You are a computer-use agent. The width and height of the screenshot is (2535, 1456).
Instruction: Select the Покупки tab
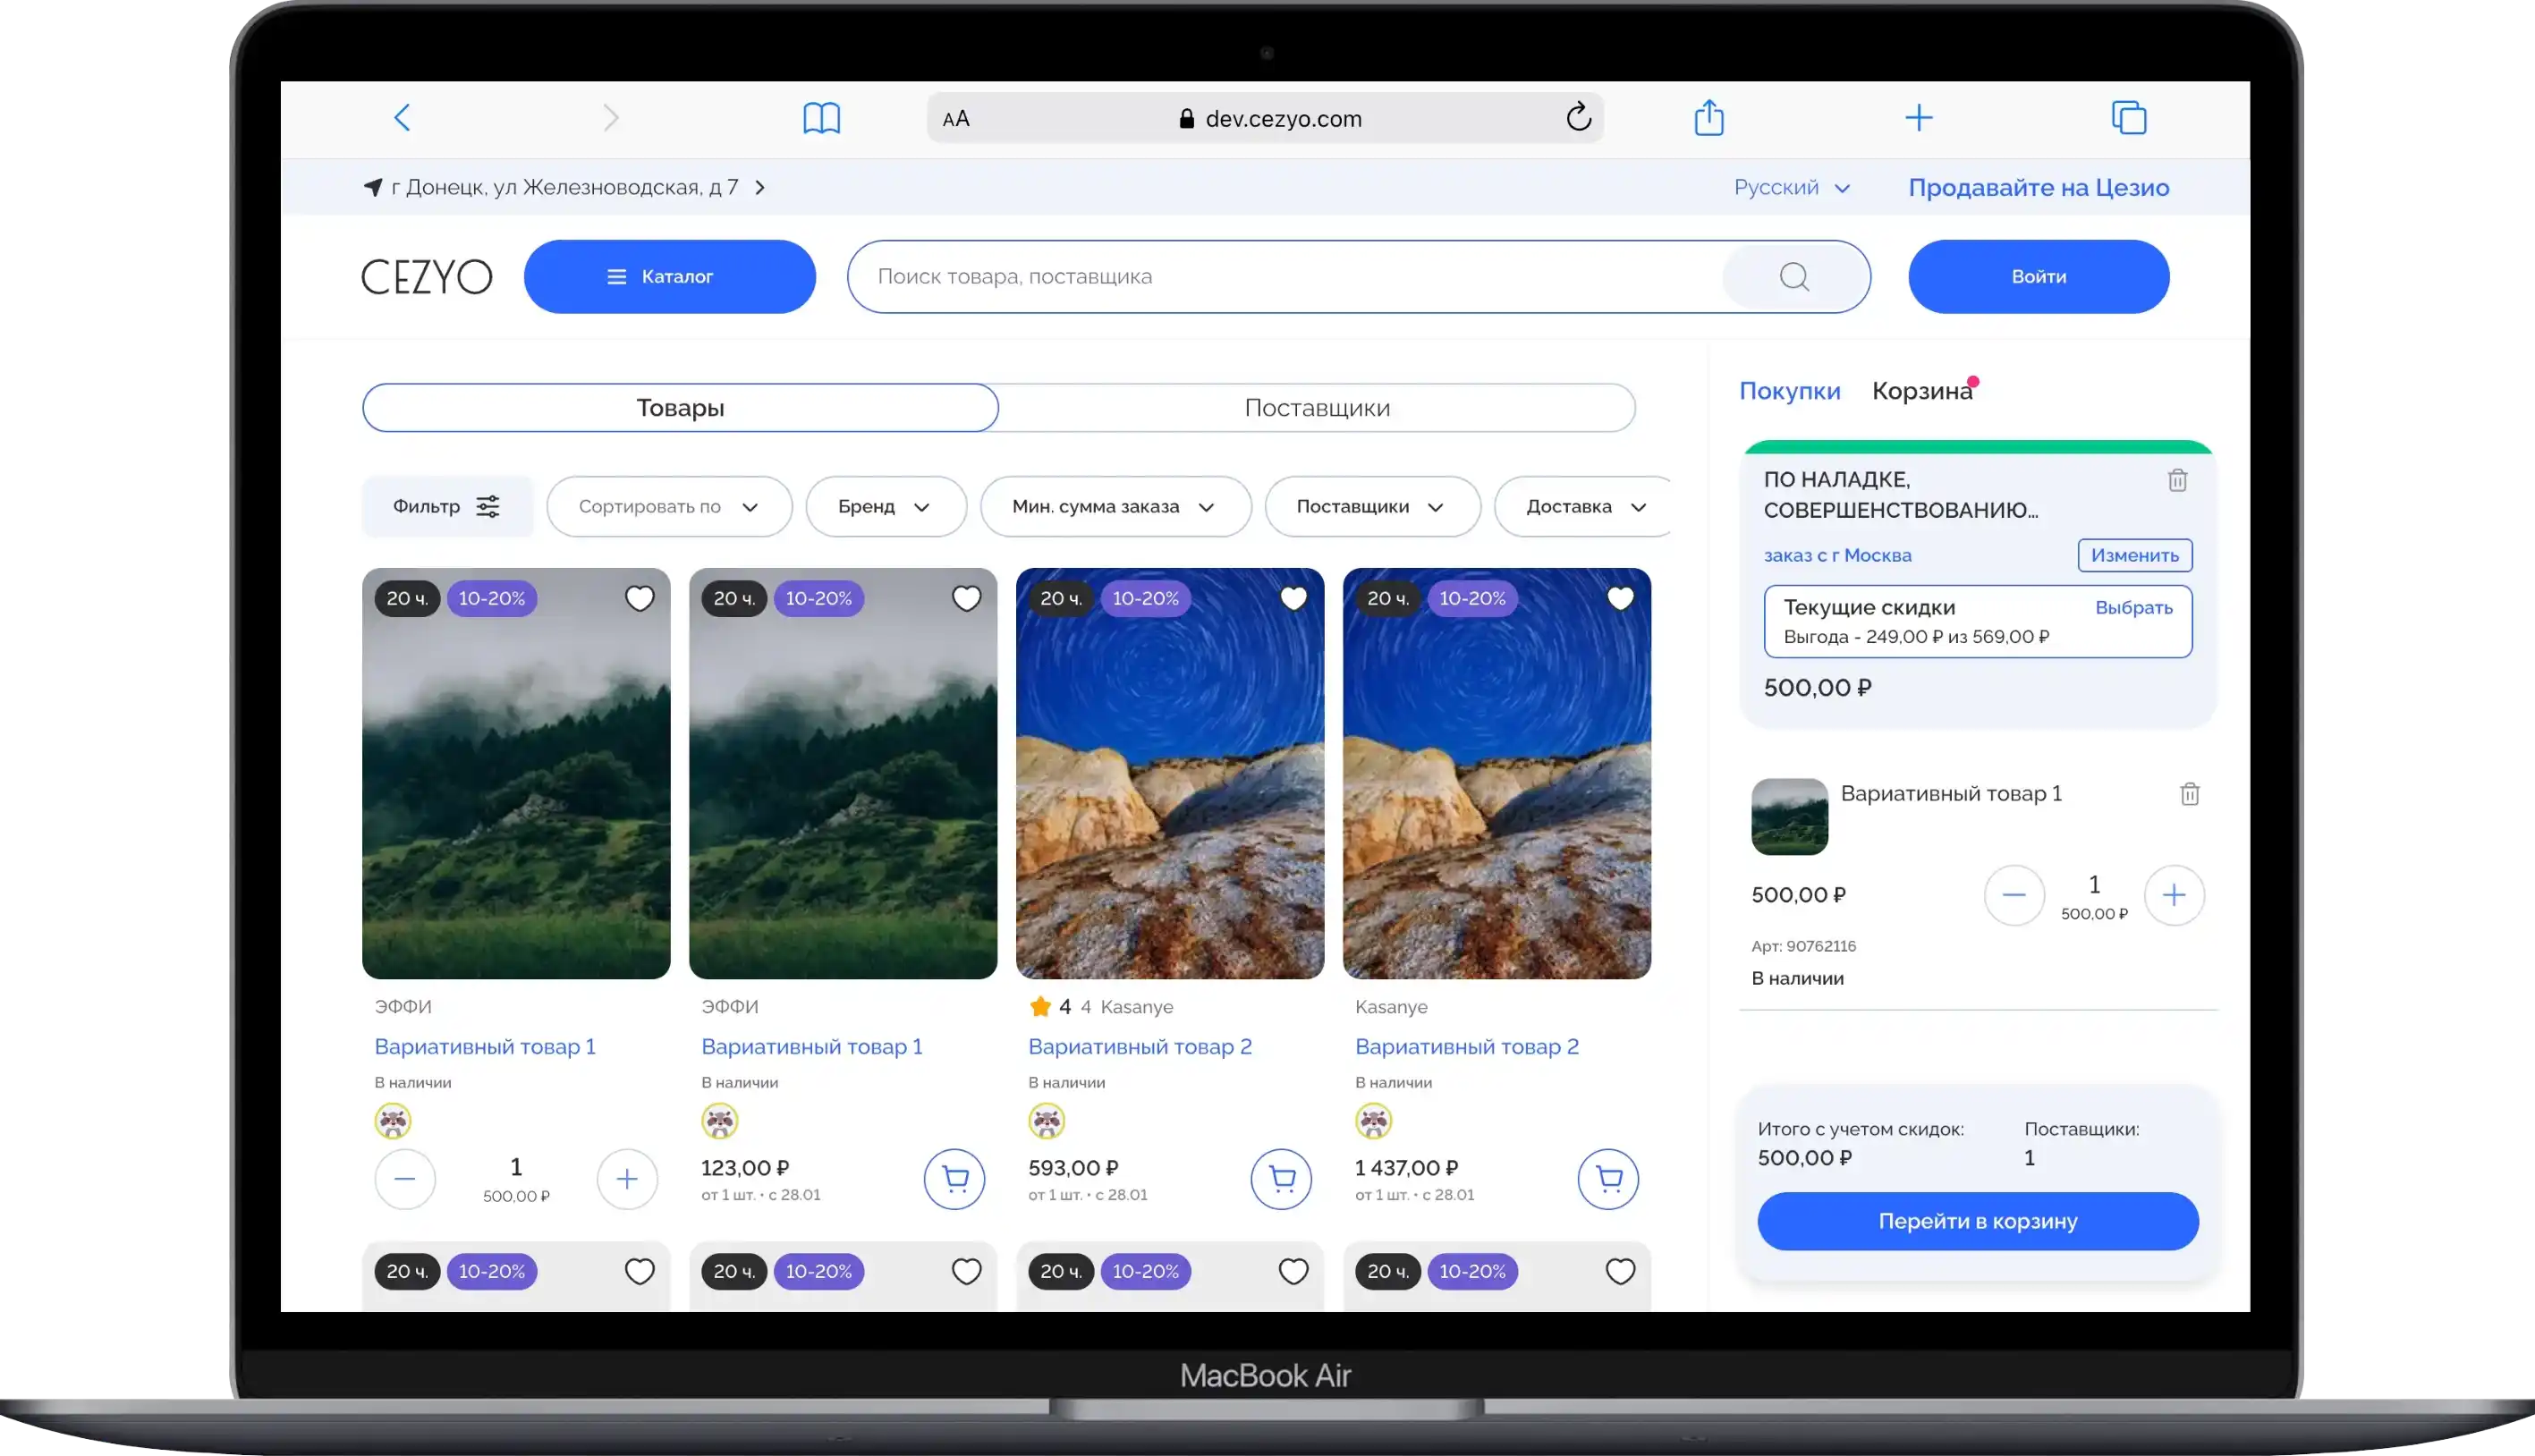click(1789, 391)
